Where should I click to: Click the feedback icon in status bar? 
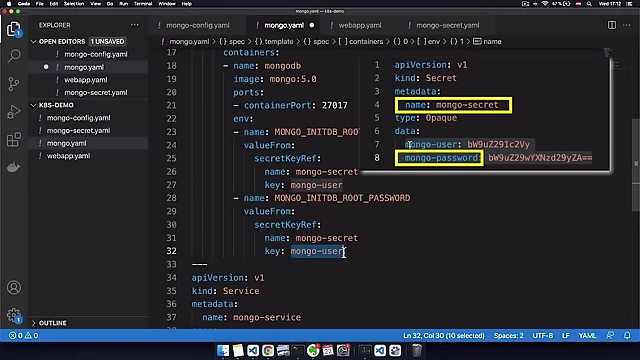(x=610, y=336)
